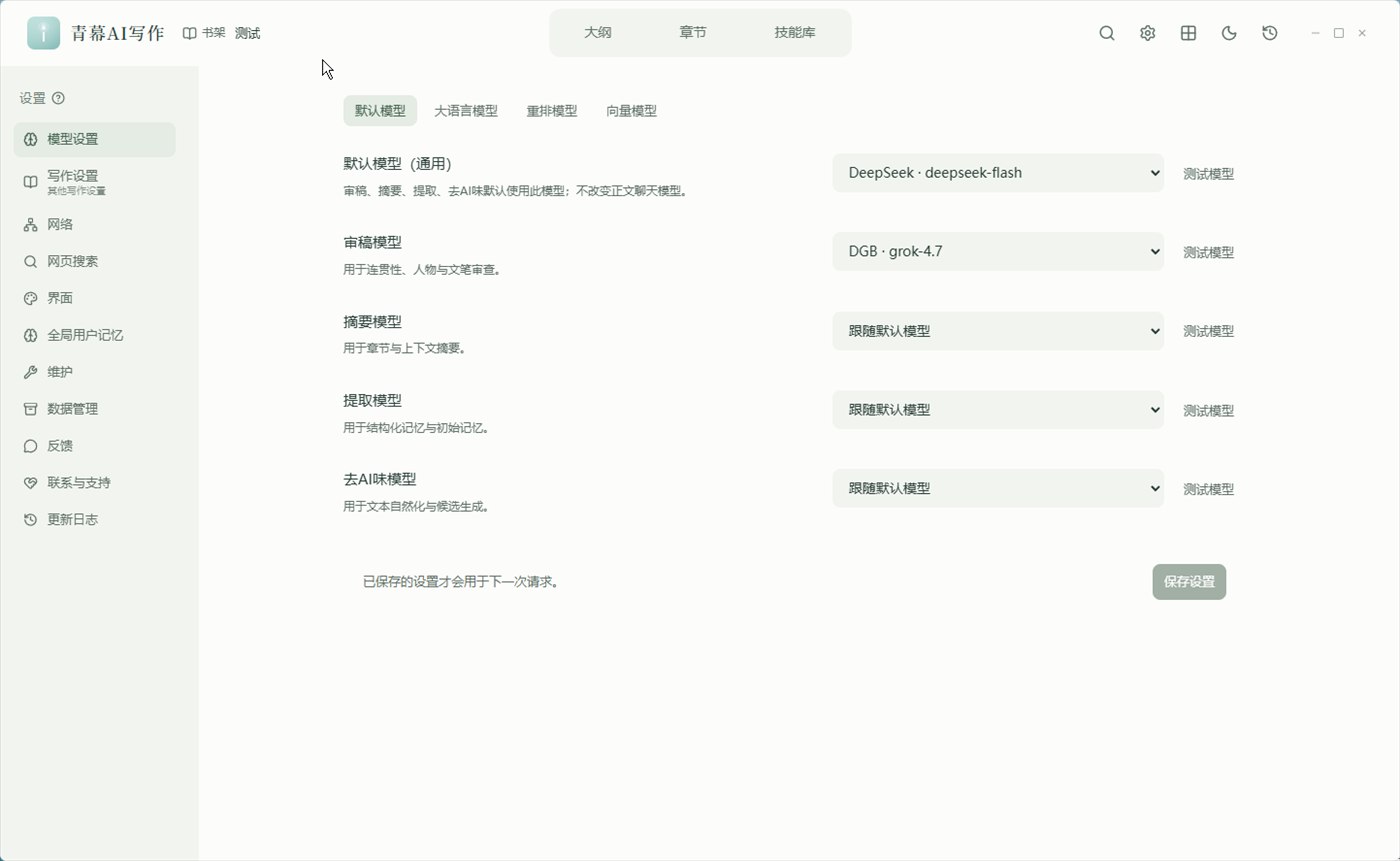Screen dimensions: 1400x861
Task: Select 模型设置 in the sidebar
Action: (x=95, y=140)
